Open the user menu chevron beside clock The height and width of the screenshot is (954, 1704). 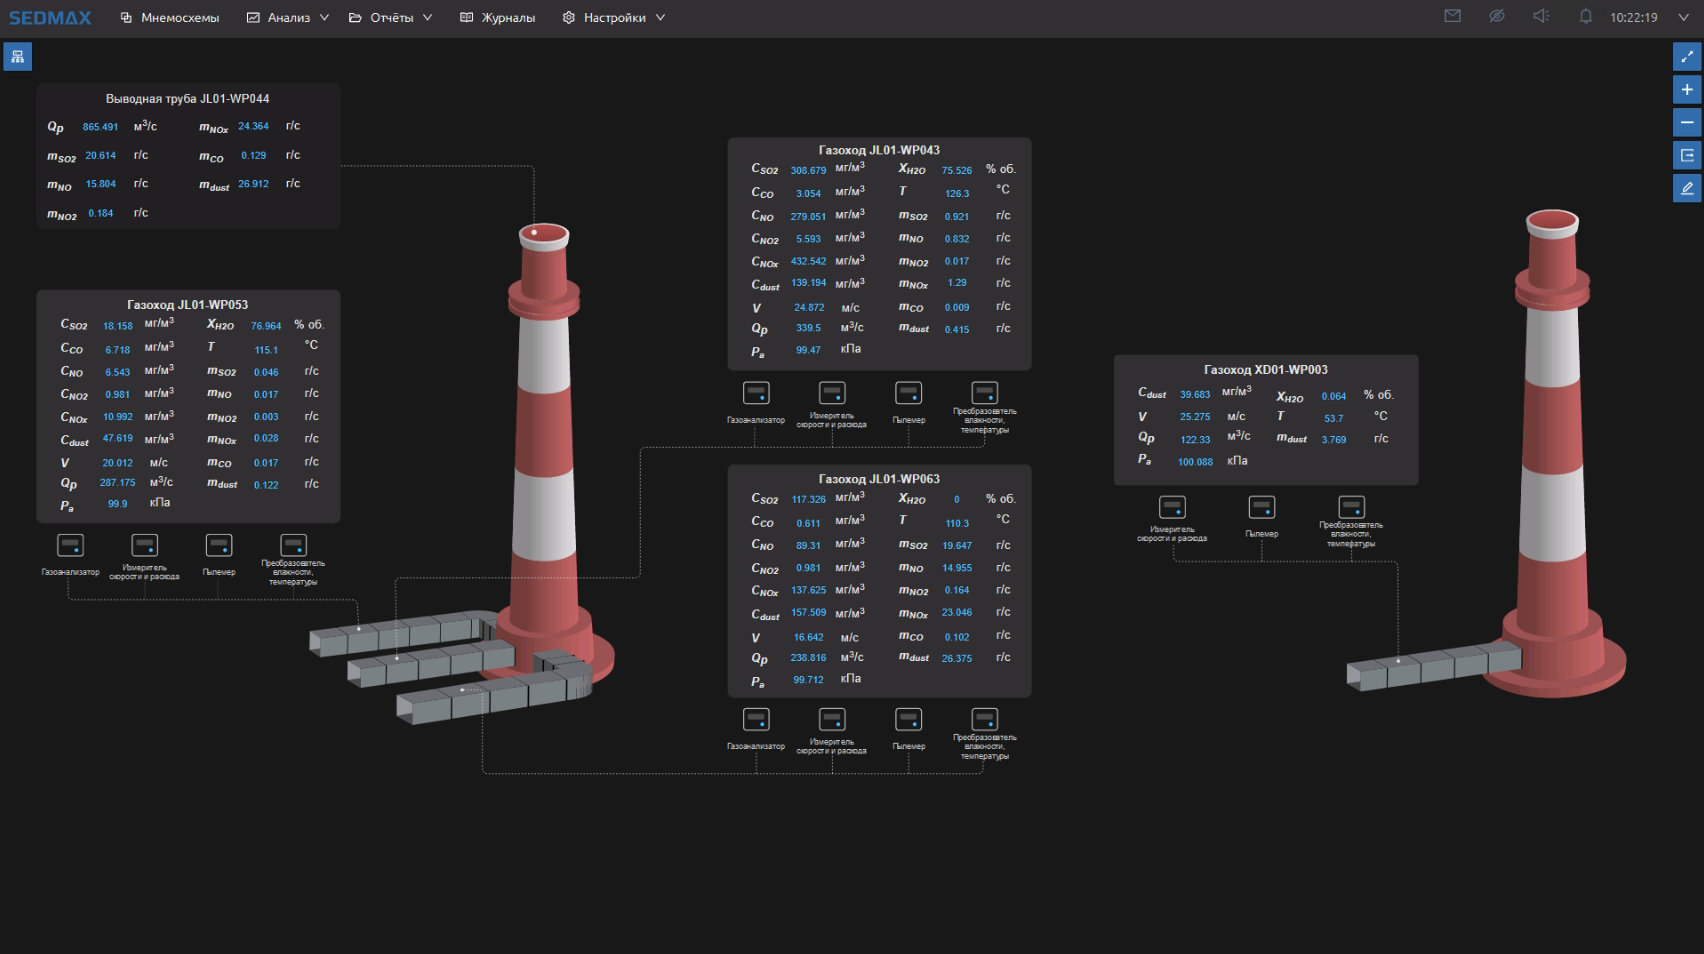[1683, 17]
